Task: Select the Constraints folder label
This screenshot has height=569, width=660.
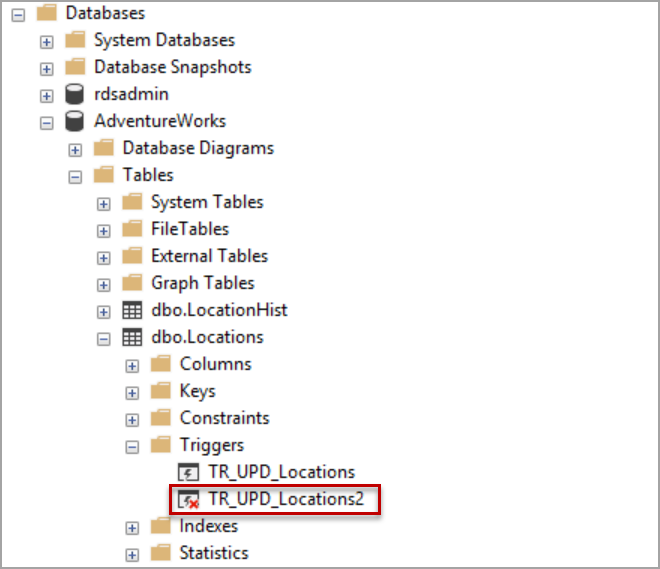Action: [x=224, y=418]
